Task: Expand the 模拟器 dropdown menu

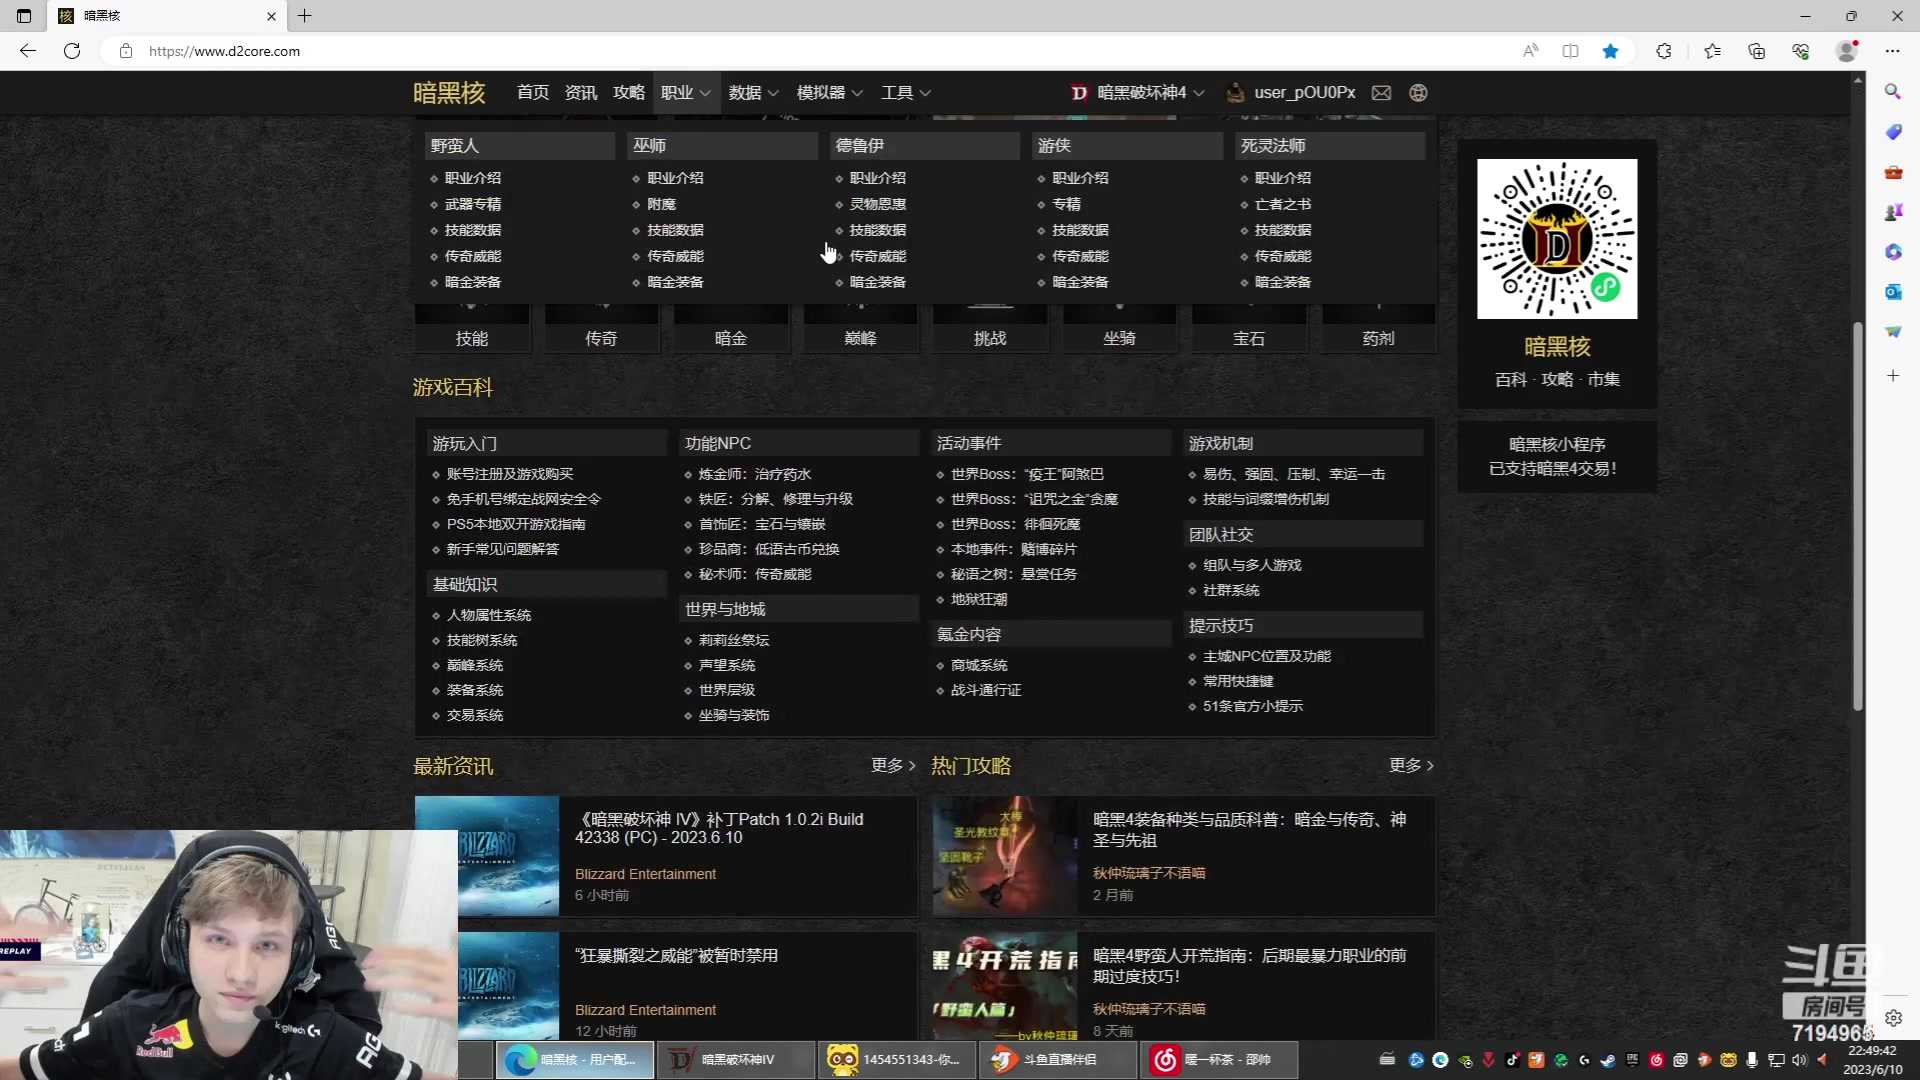Action: coord(829,93)
